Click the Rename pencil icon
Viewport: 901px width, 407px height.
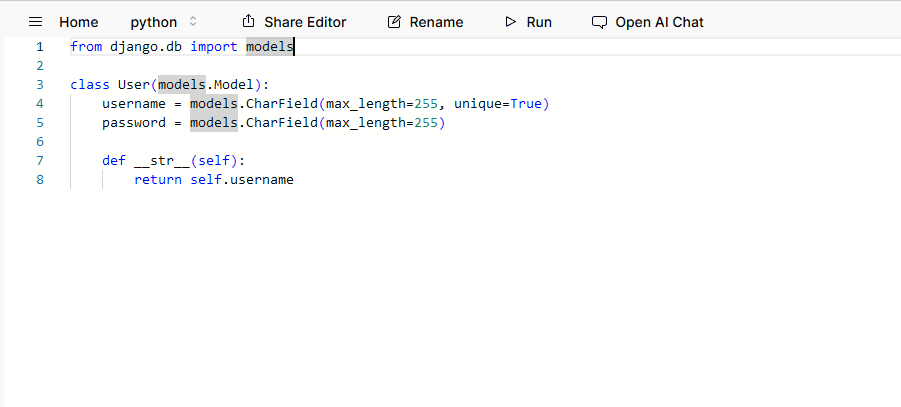[x=394, y=22]
